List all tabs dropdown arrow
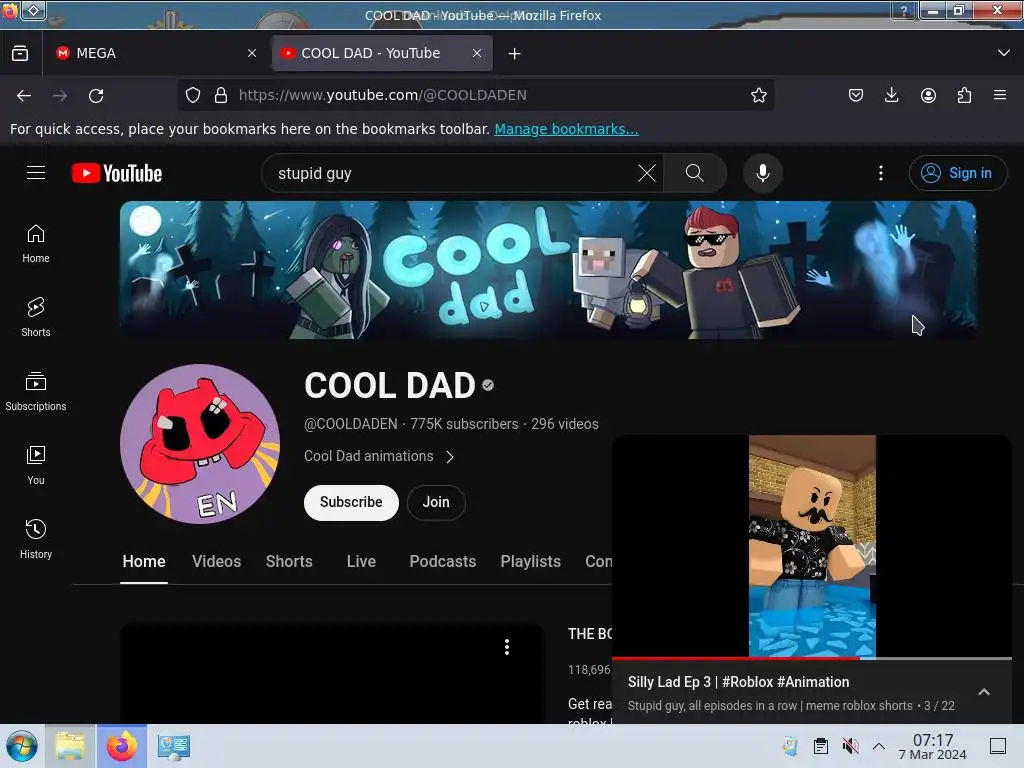 pos(1004,53)
